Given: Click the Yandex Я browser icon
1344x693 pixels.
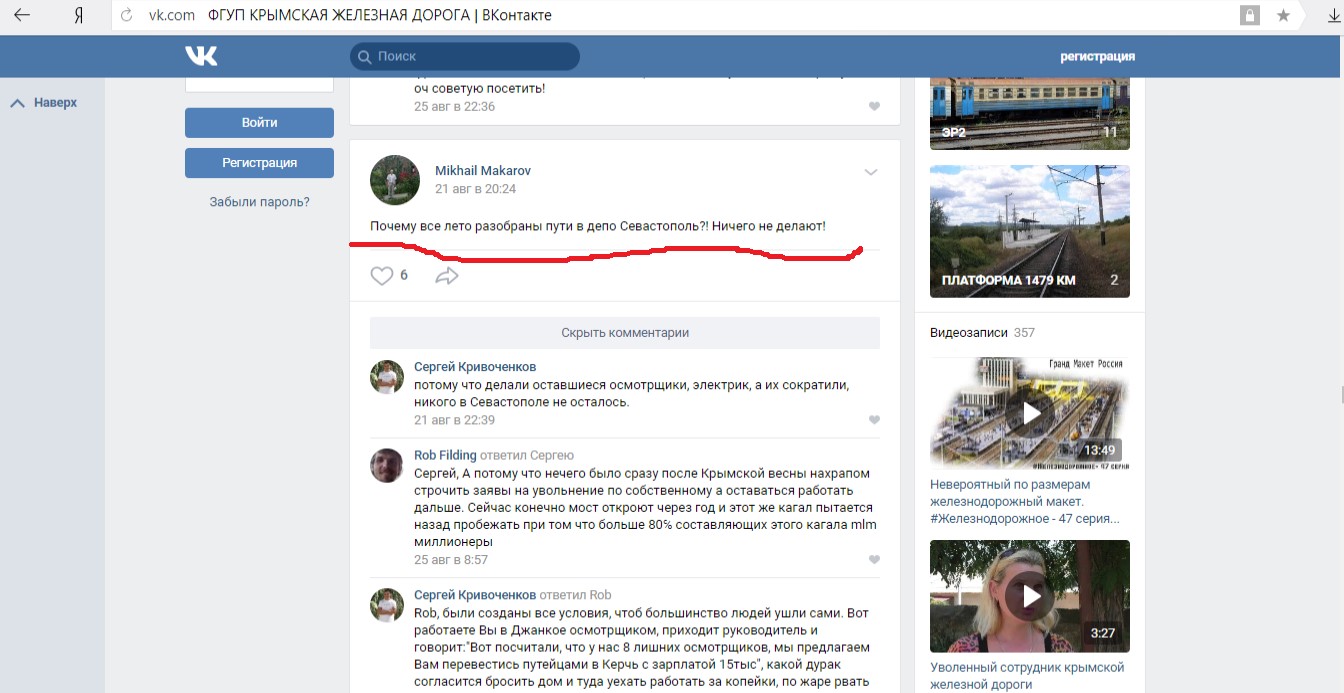Looking at the screenshot, I should [x=78, y=15].
